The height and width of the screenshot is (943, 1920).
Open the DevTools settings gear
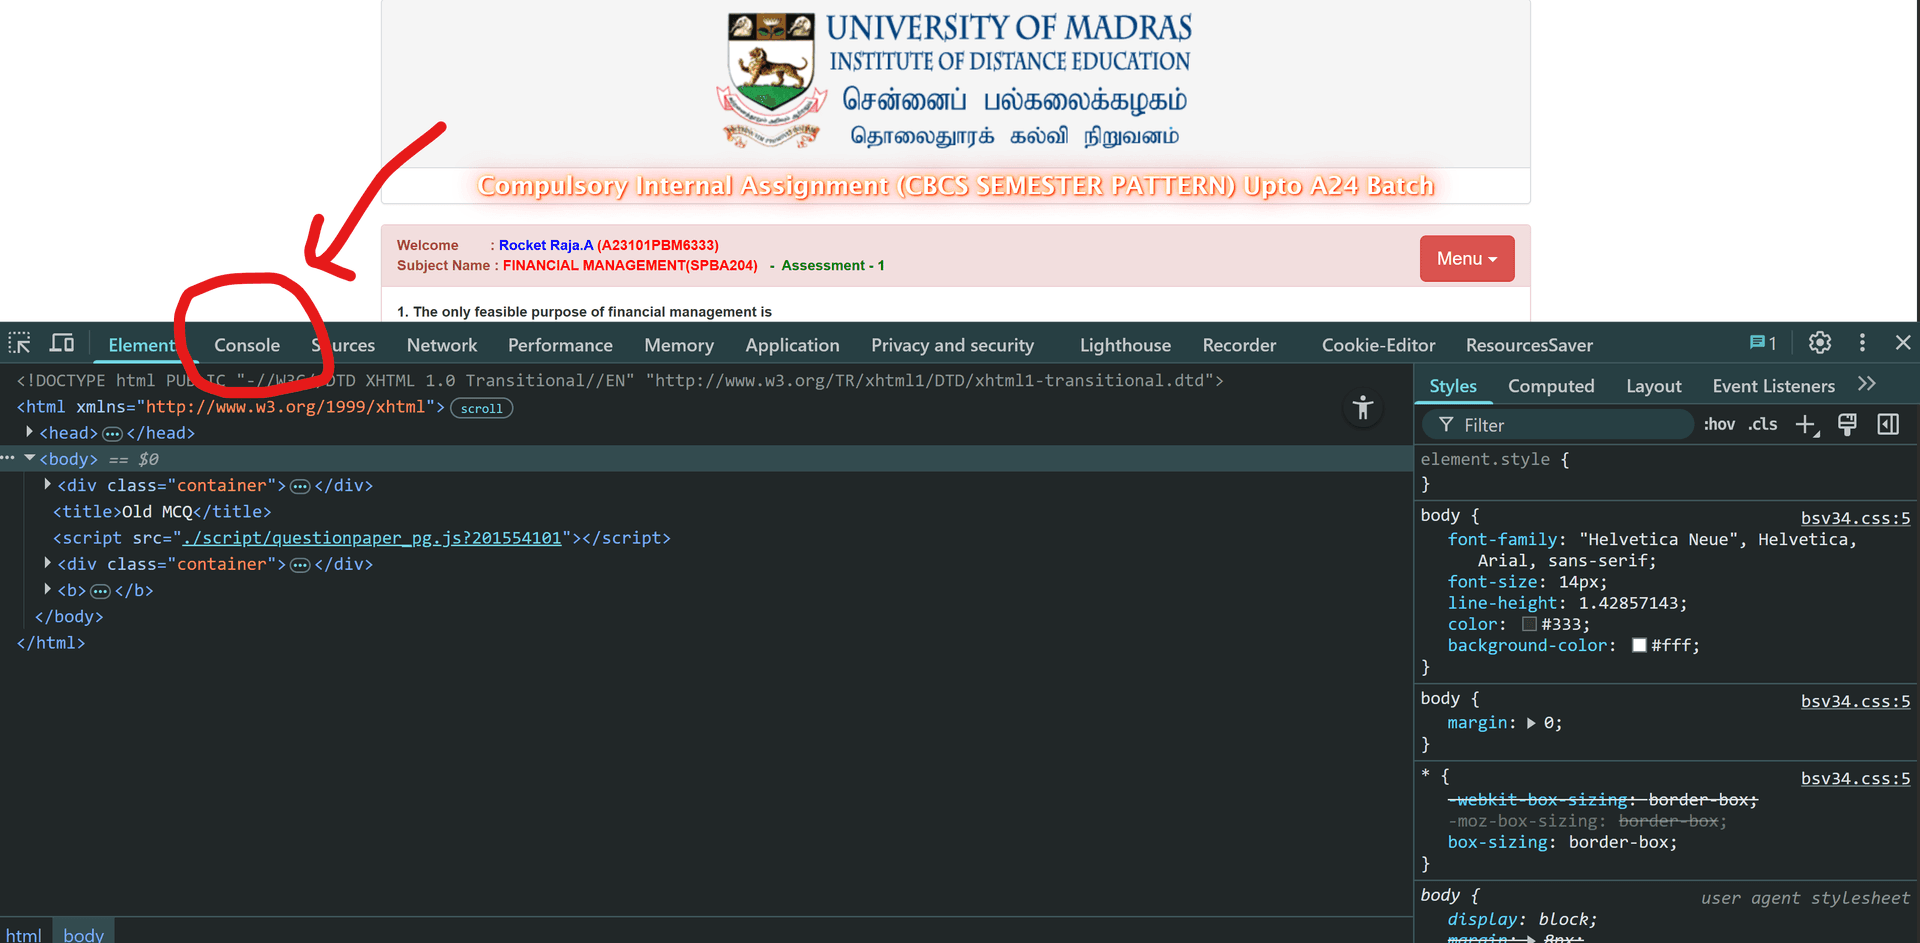click(x=1818, y=343)
